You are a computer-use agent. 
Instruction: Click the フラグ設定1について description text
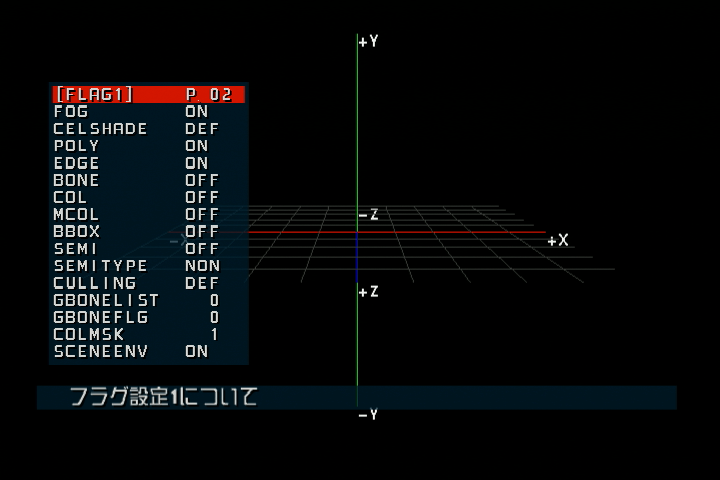point(163,397)
